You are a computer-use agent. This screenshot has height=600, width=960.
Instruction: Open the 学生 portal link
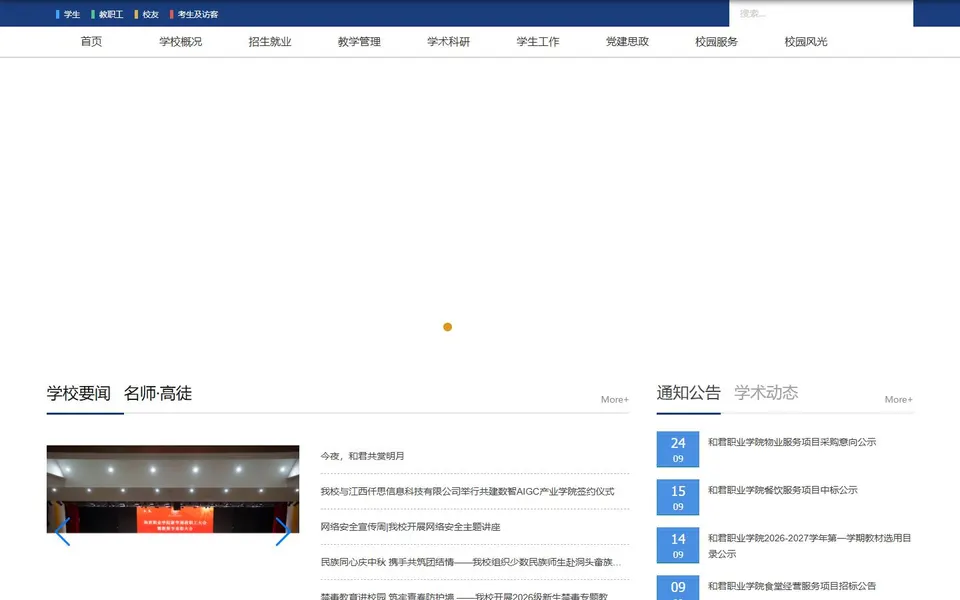tap(72, 14)
